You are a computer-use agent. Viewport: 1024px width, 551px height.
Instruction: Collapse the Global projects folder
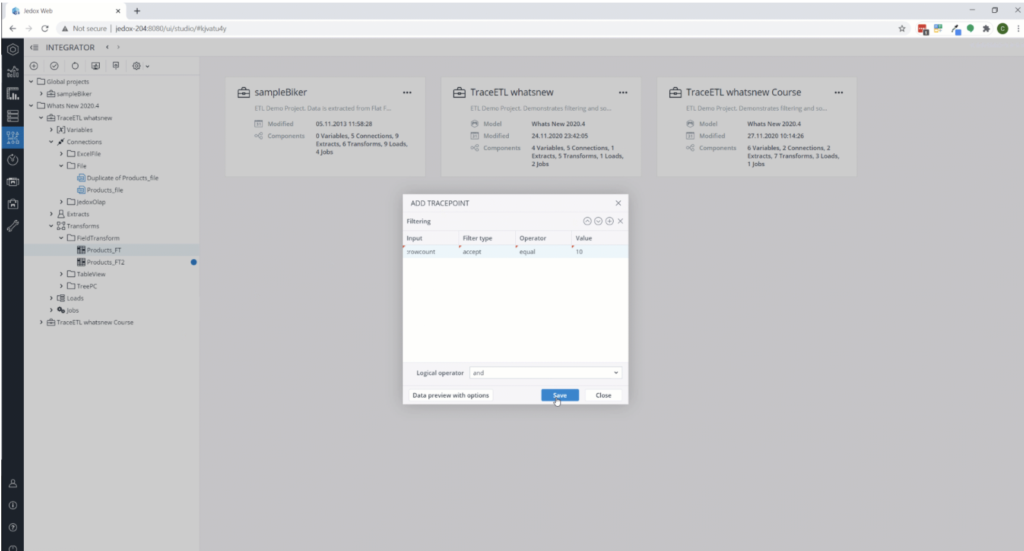pyautogui.click(x=31, y=82)
